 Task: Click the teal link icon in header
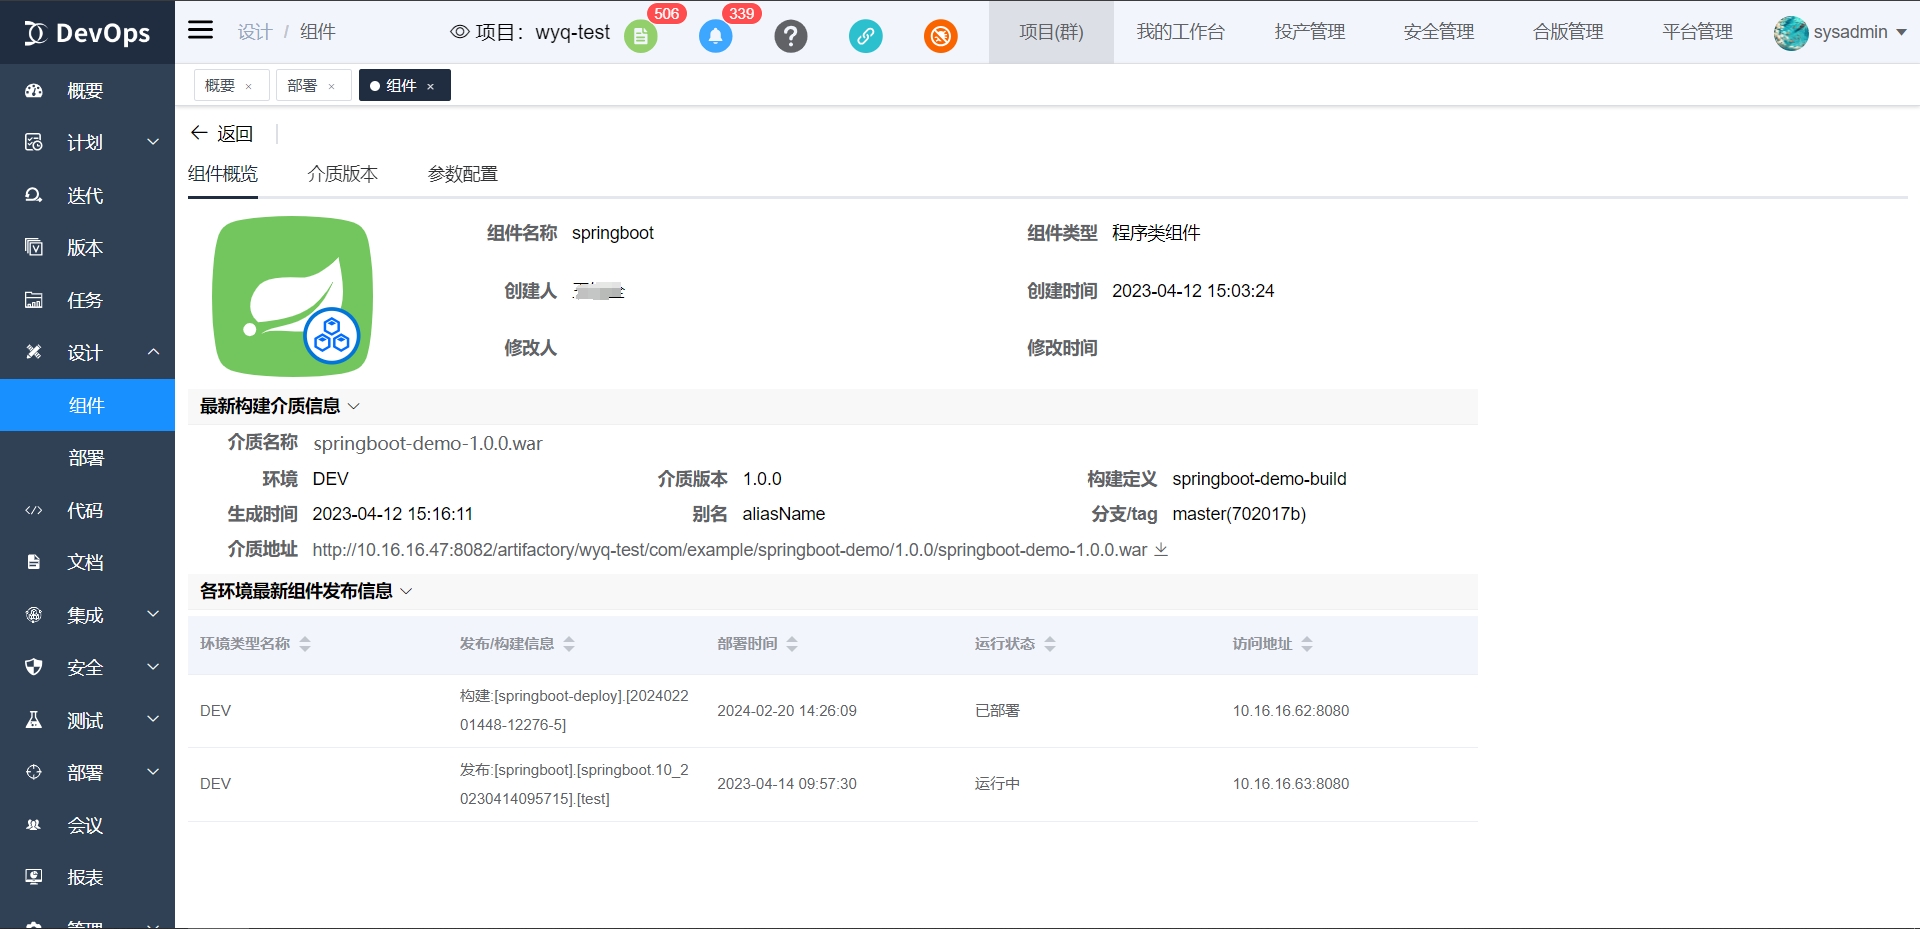(x=865, y=37)
